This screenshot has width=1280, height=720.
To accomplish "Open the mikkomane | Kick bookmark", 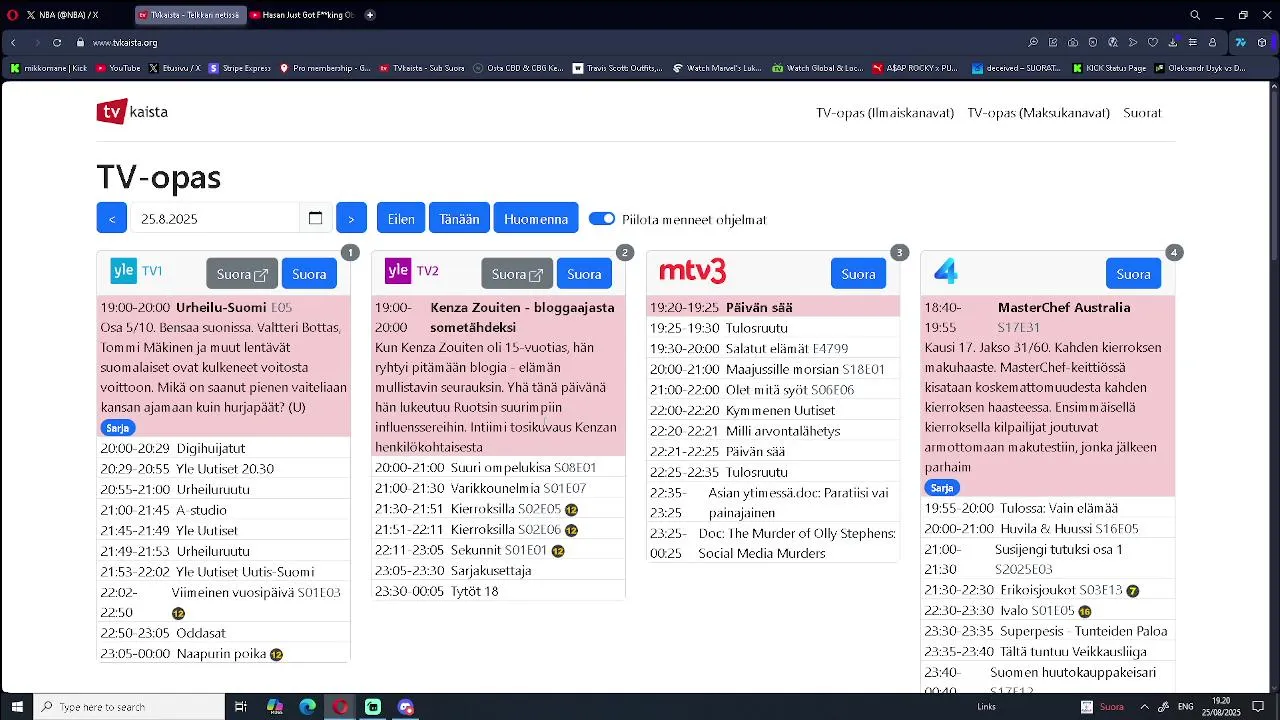I will click(49, 68).
